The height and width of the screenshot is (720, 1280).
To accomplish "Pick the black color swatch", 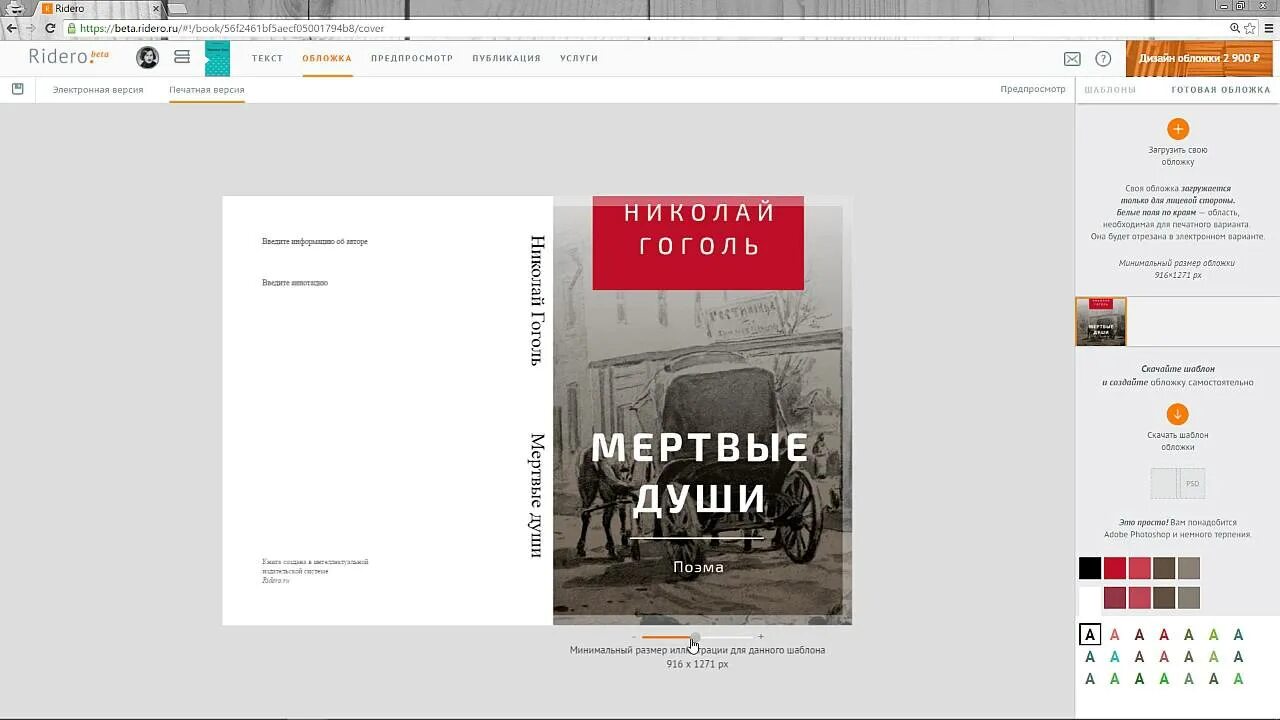I will click(x=1090, y=568).
